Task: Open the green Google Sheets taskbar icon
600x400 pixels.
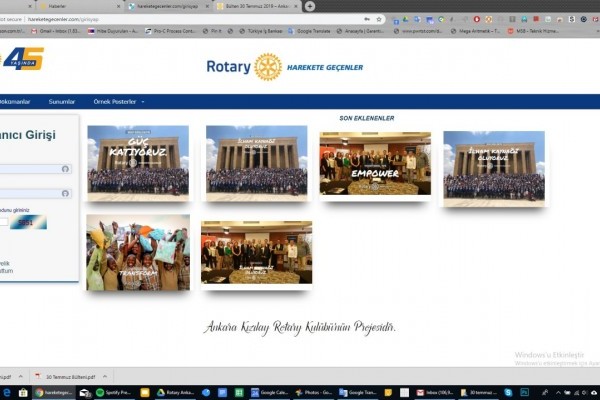Action: [x=239, y=392]
